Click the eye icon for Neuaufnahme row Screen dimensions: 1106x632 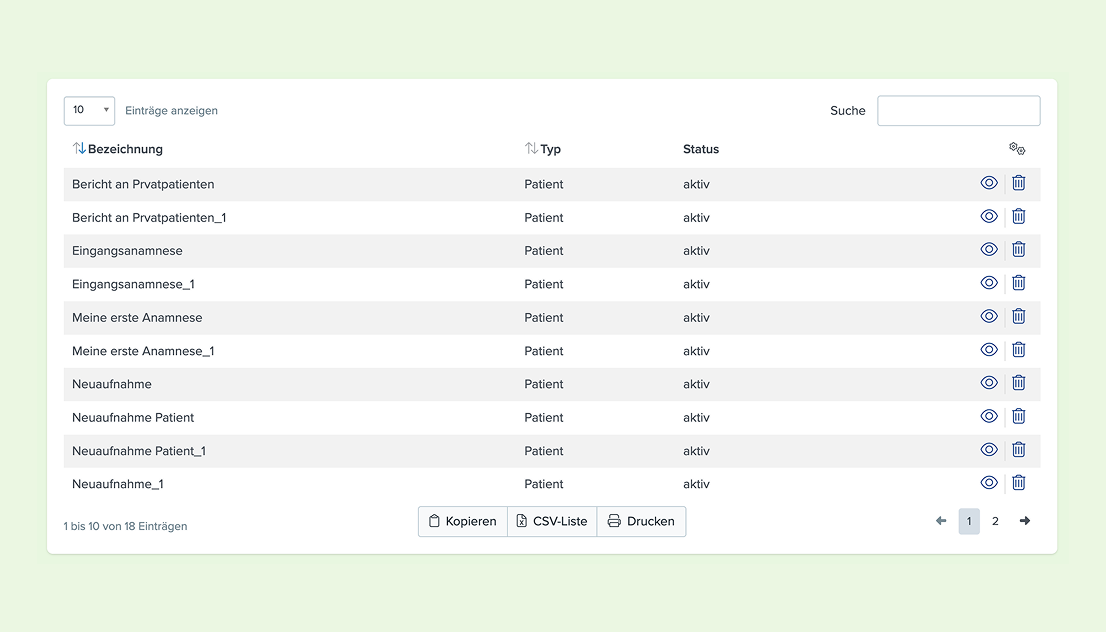click(x=989, y=382)
